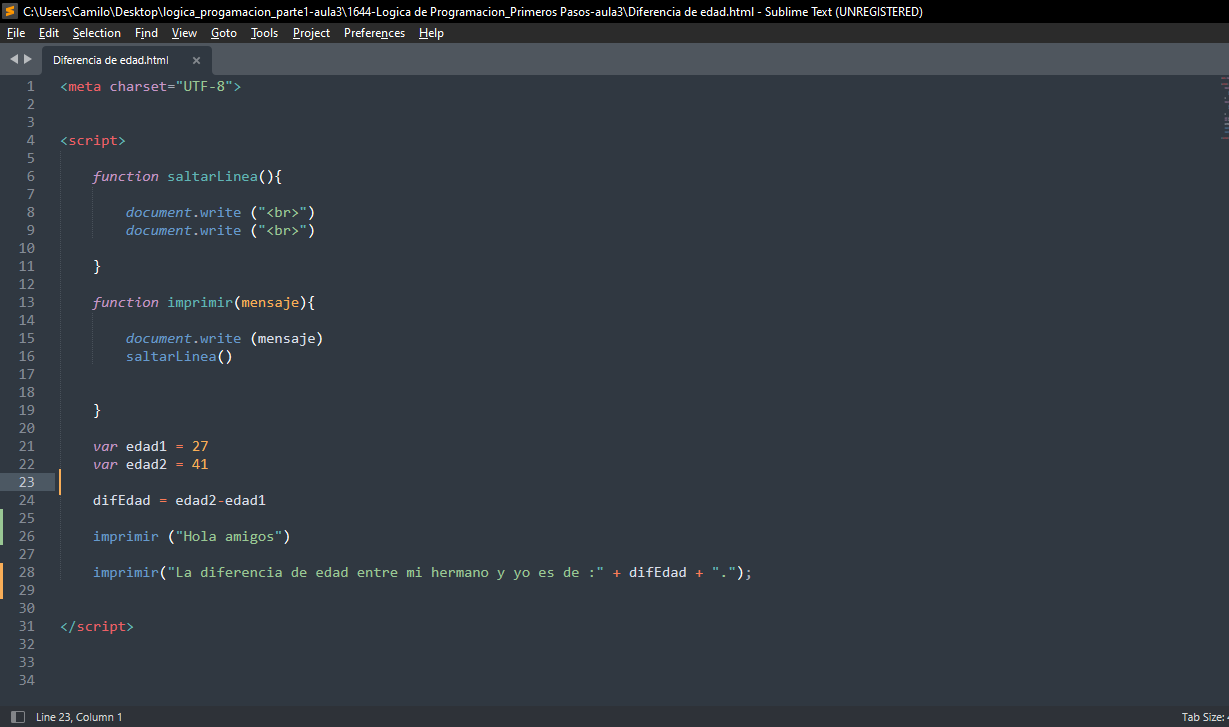Close the Diferencia de edad.html tab
The width and height of the screenshot is (1229, 727).
[x=196, y=60]
